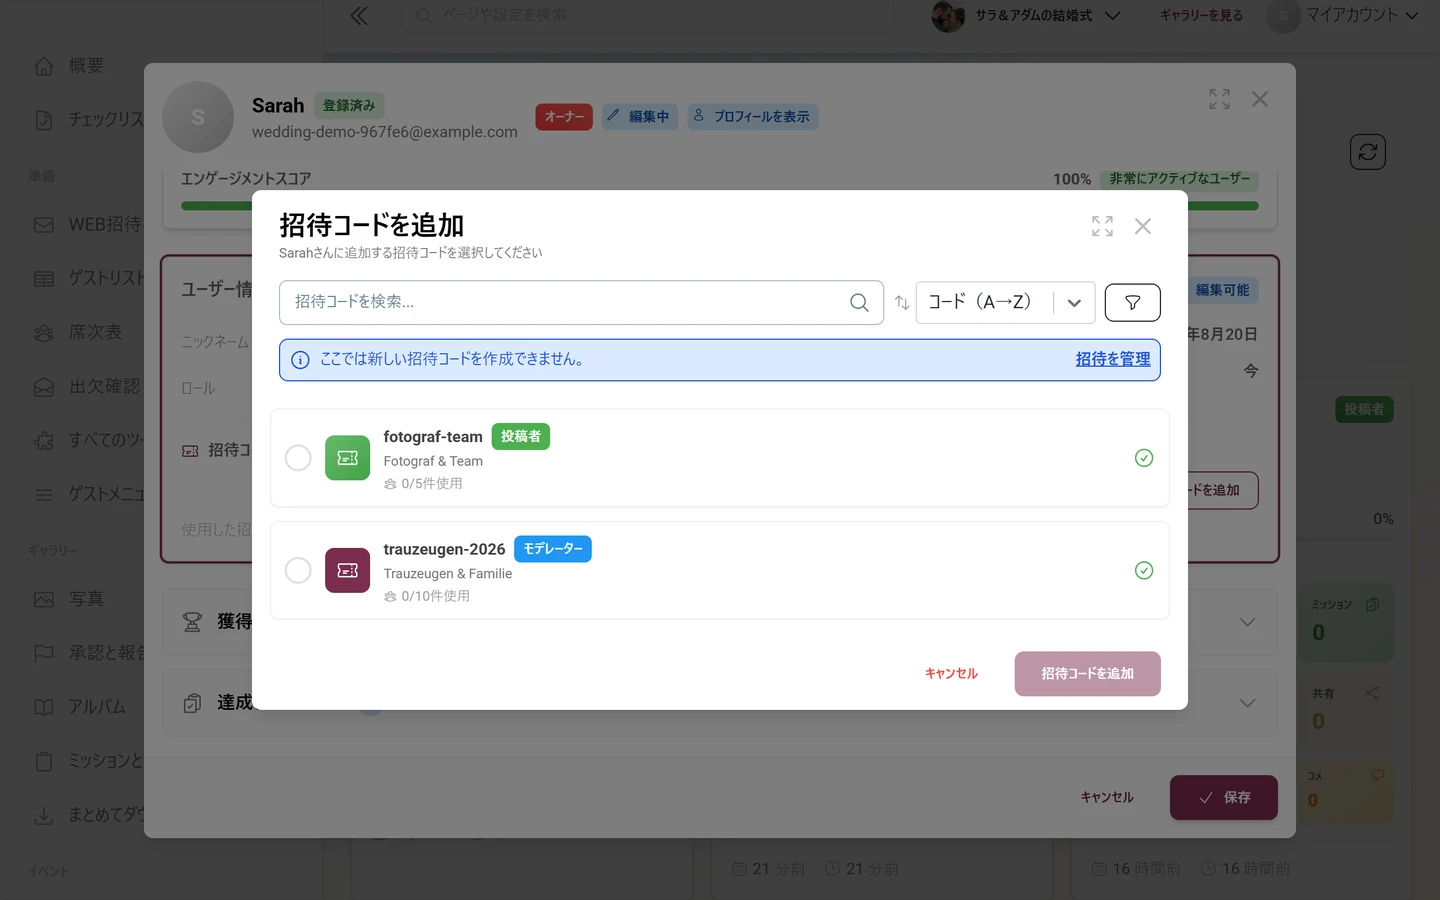Click the 編集中 pencil button

(640, 117)
